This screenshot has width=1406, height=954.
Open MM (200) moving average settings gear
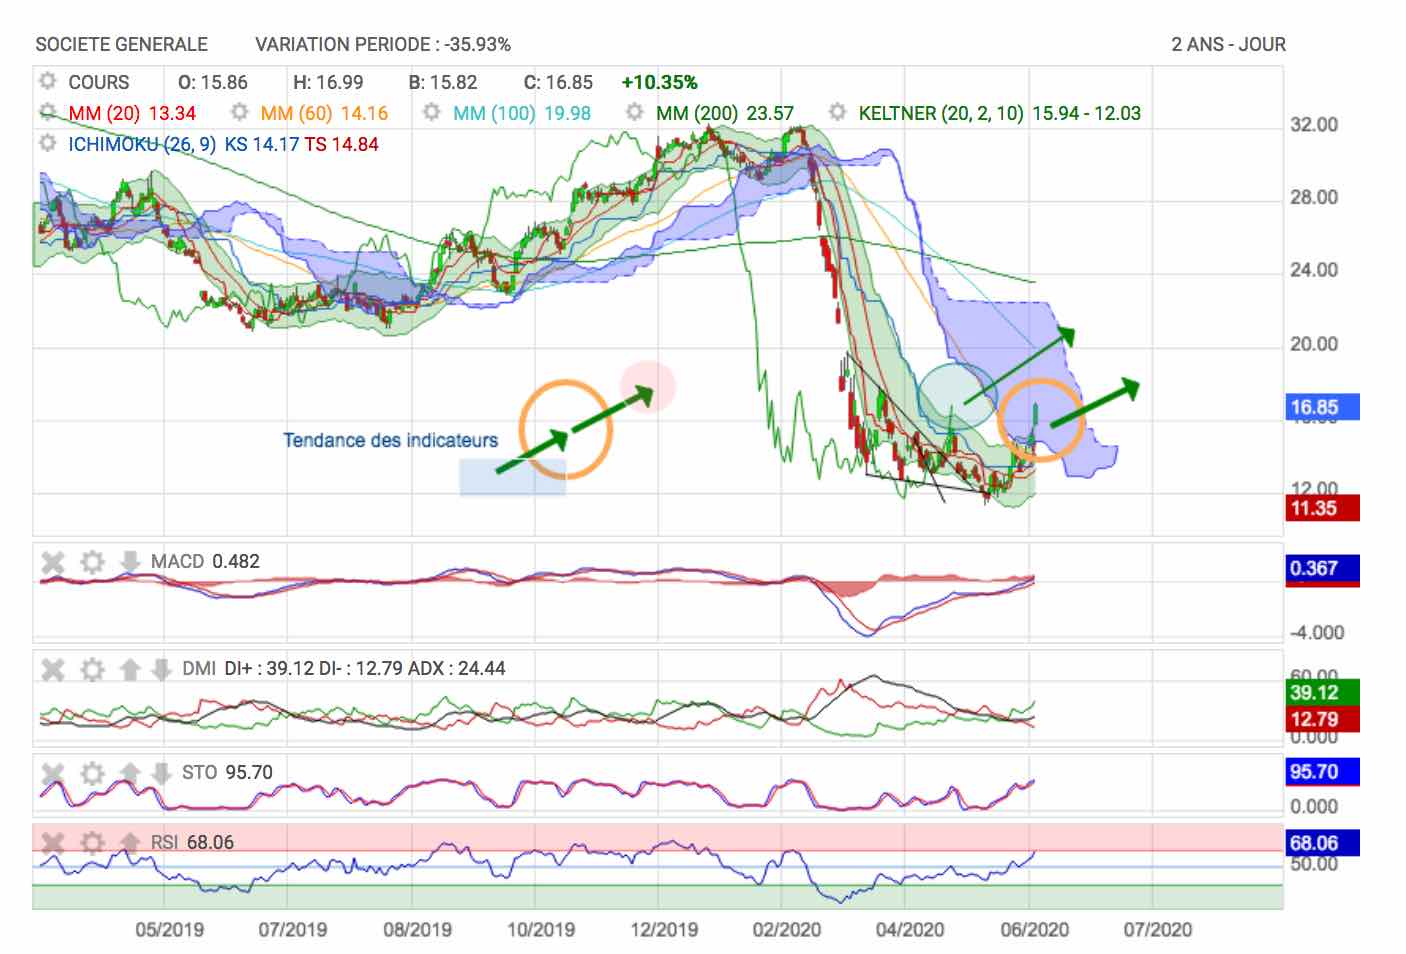(634, 112)
